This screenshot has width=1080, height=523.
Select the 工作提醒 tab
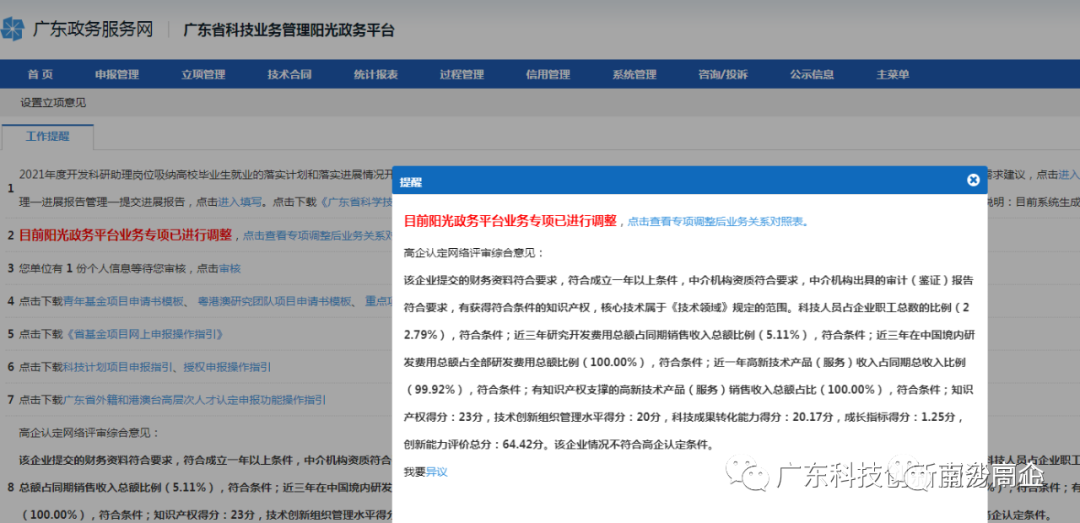click(x=48, y=136)
